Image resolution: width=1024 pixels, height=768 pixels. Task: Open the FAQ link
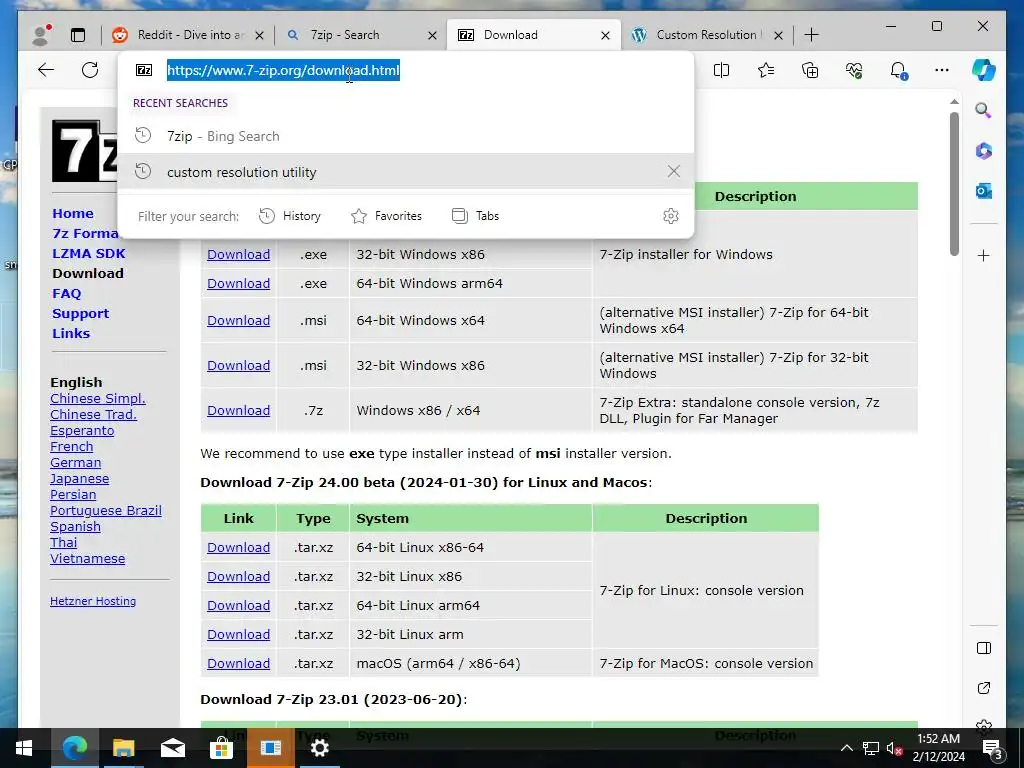click(x=67, y=293)
